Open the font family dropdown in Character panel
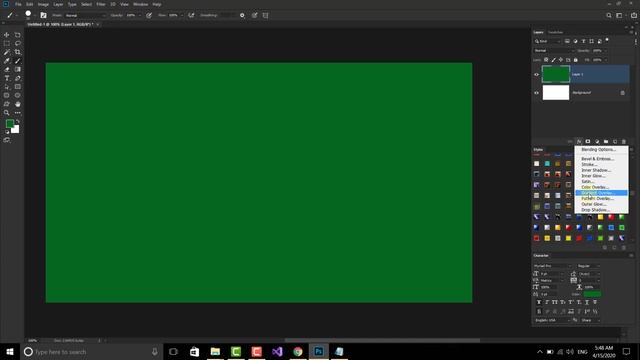The image size is (640, 360). [553, 266]
